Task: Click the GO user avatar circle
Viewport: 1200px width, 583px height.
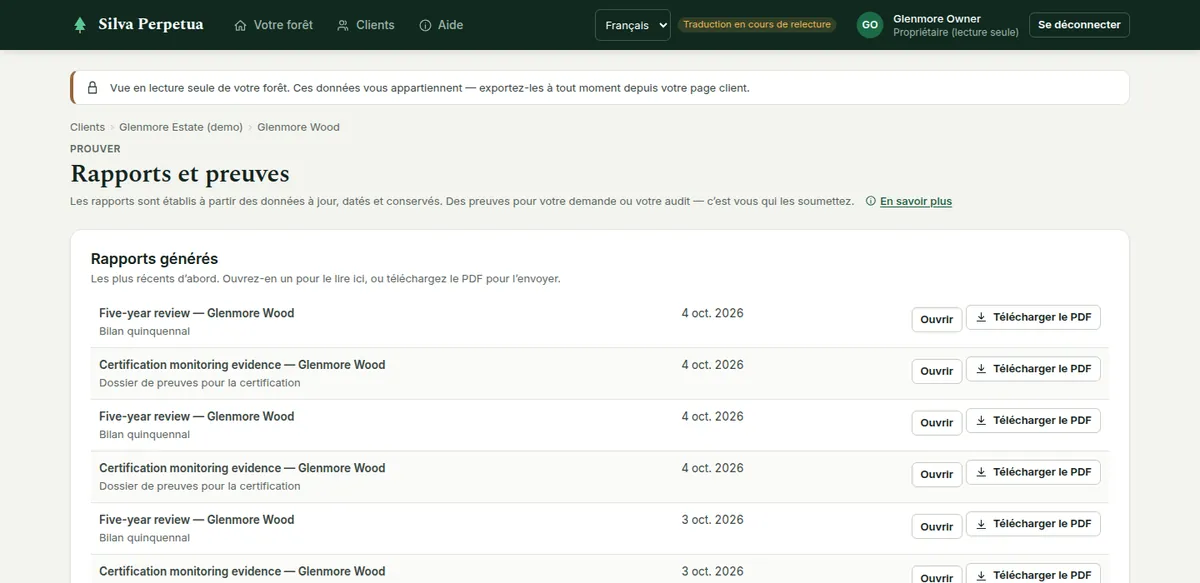Action: [870, 25]
